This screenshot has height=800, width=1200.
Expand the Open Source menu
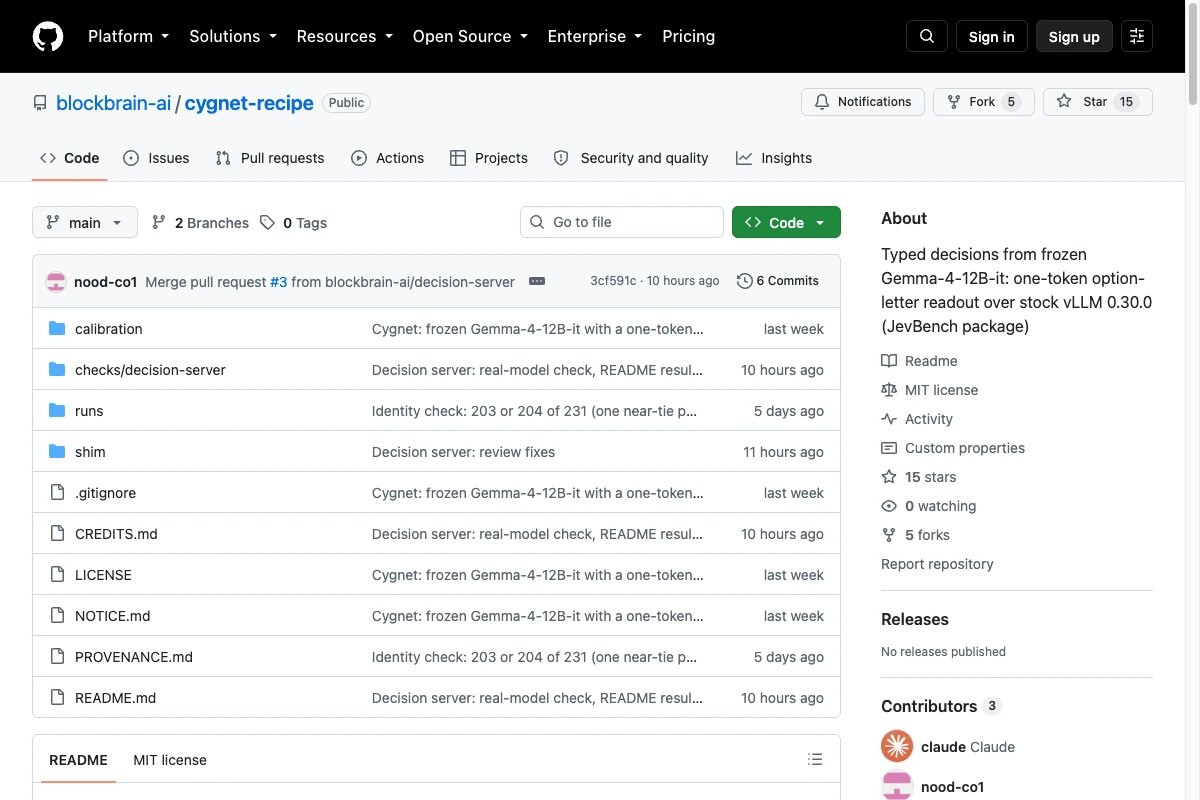point(470,36)
